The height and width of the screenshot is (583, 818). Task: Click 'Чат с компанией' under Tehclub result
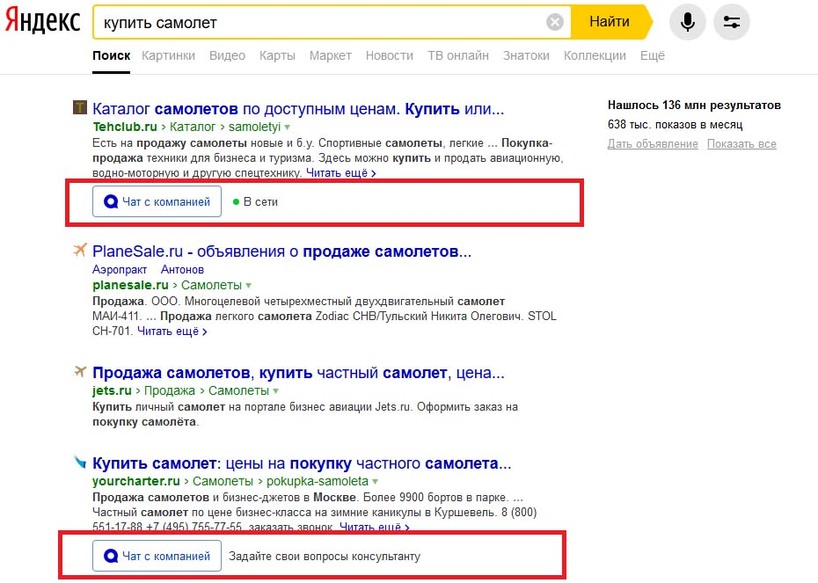(157, 201)
